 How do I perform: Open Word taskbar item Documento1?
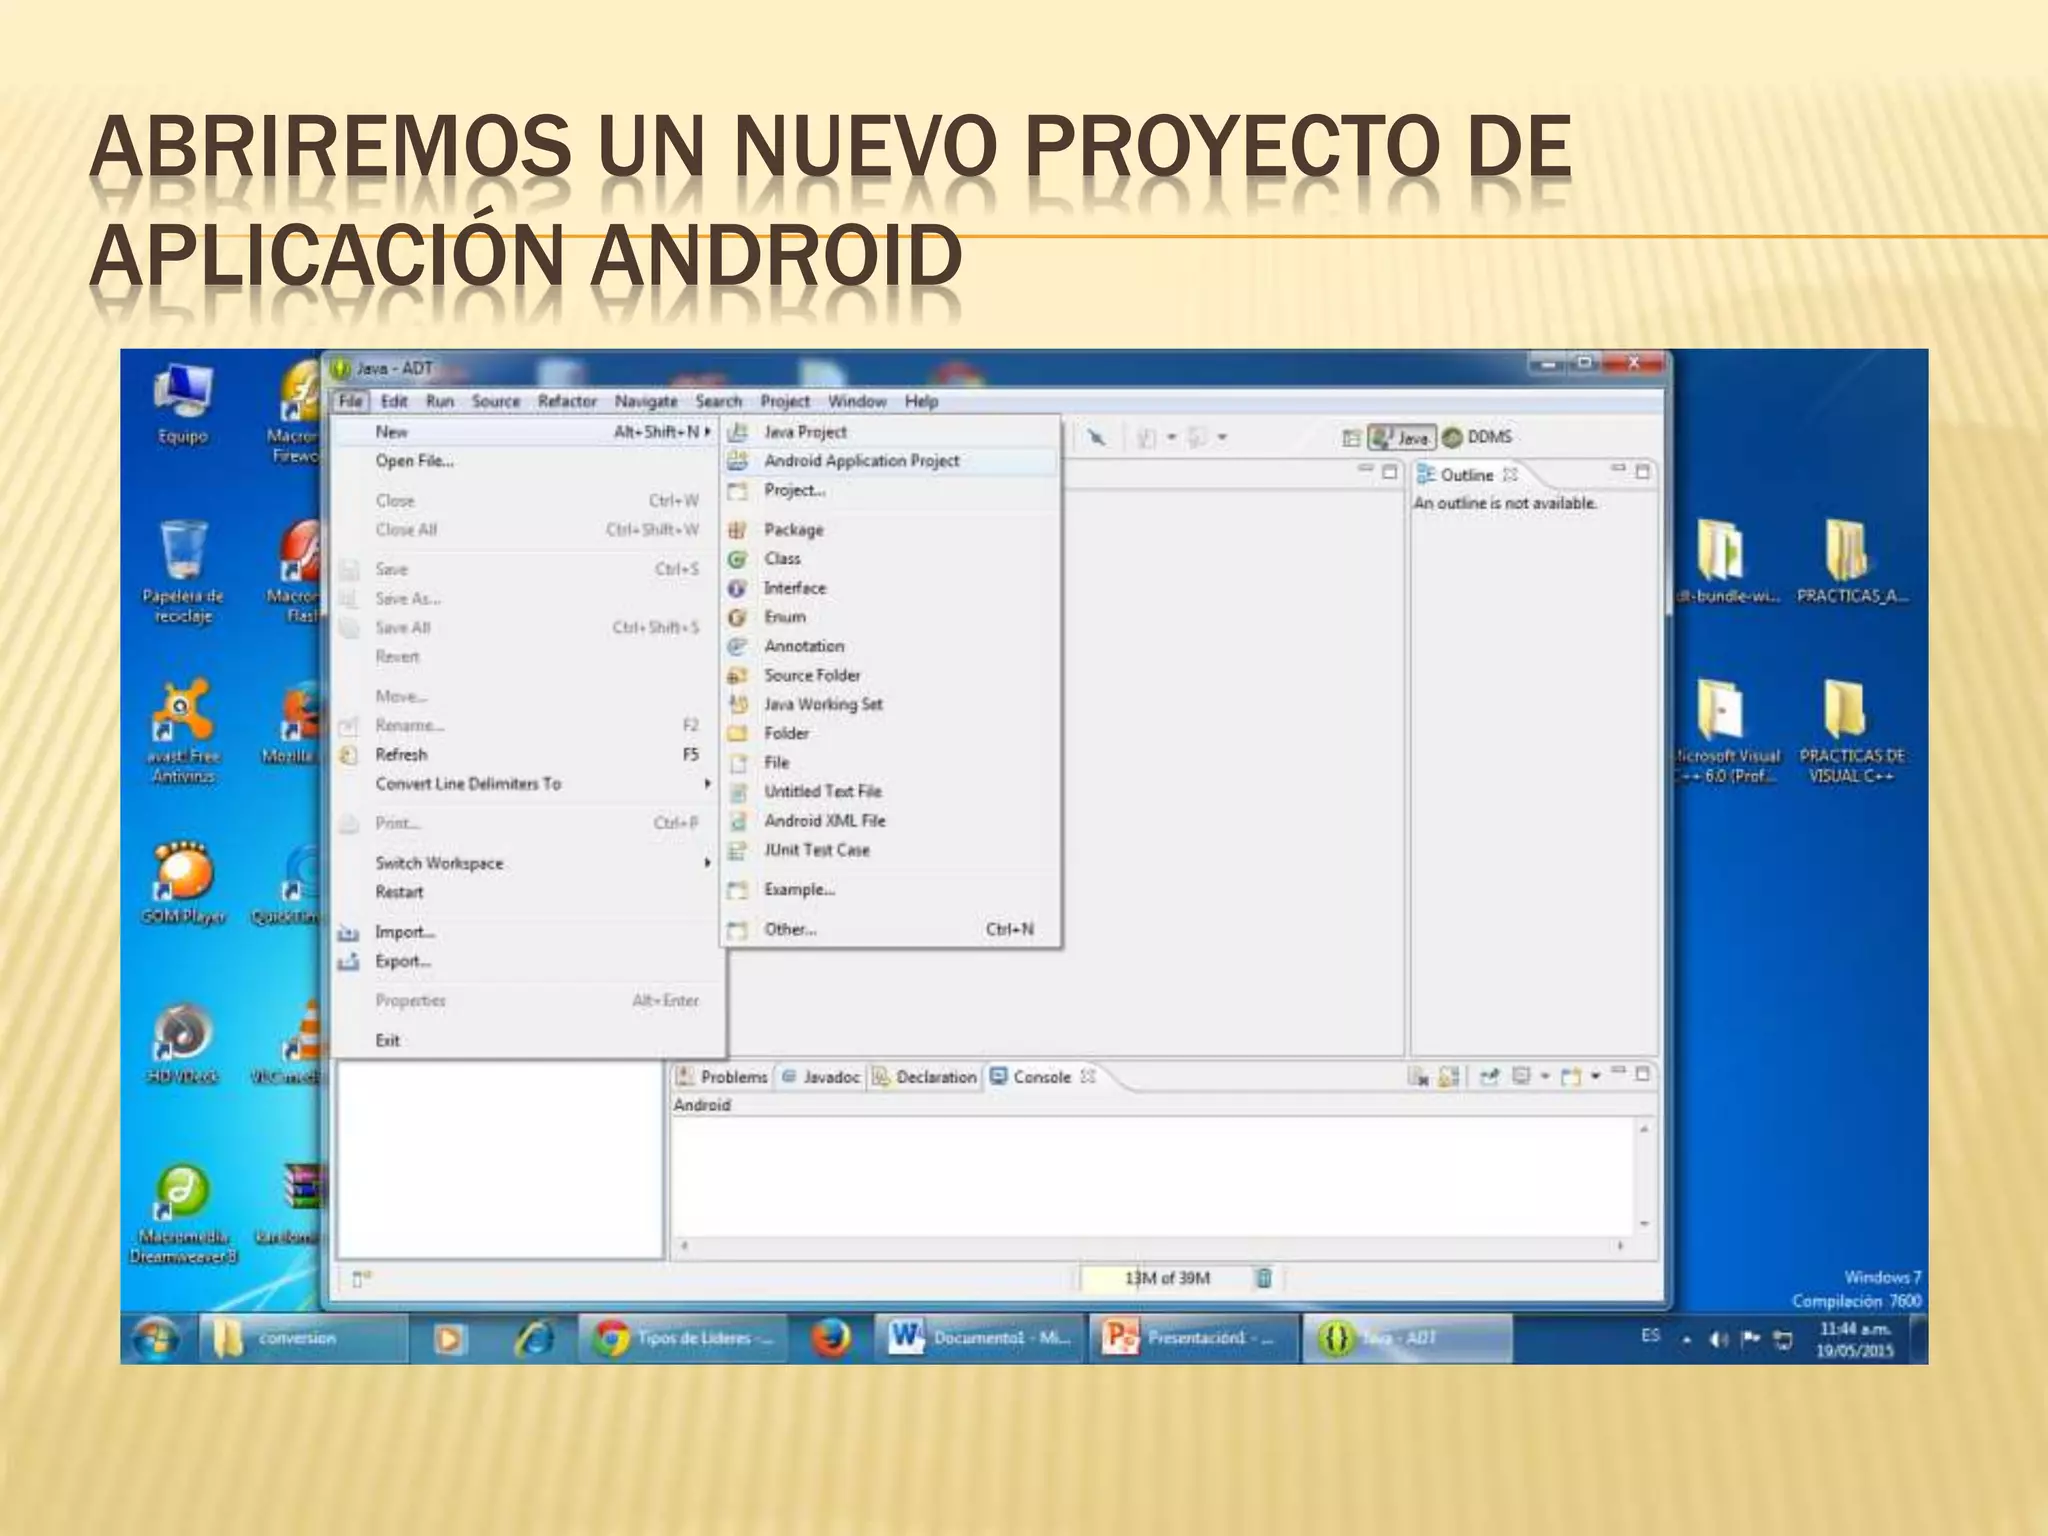981,1339
